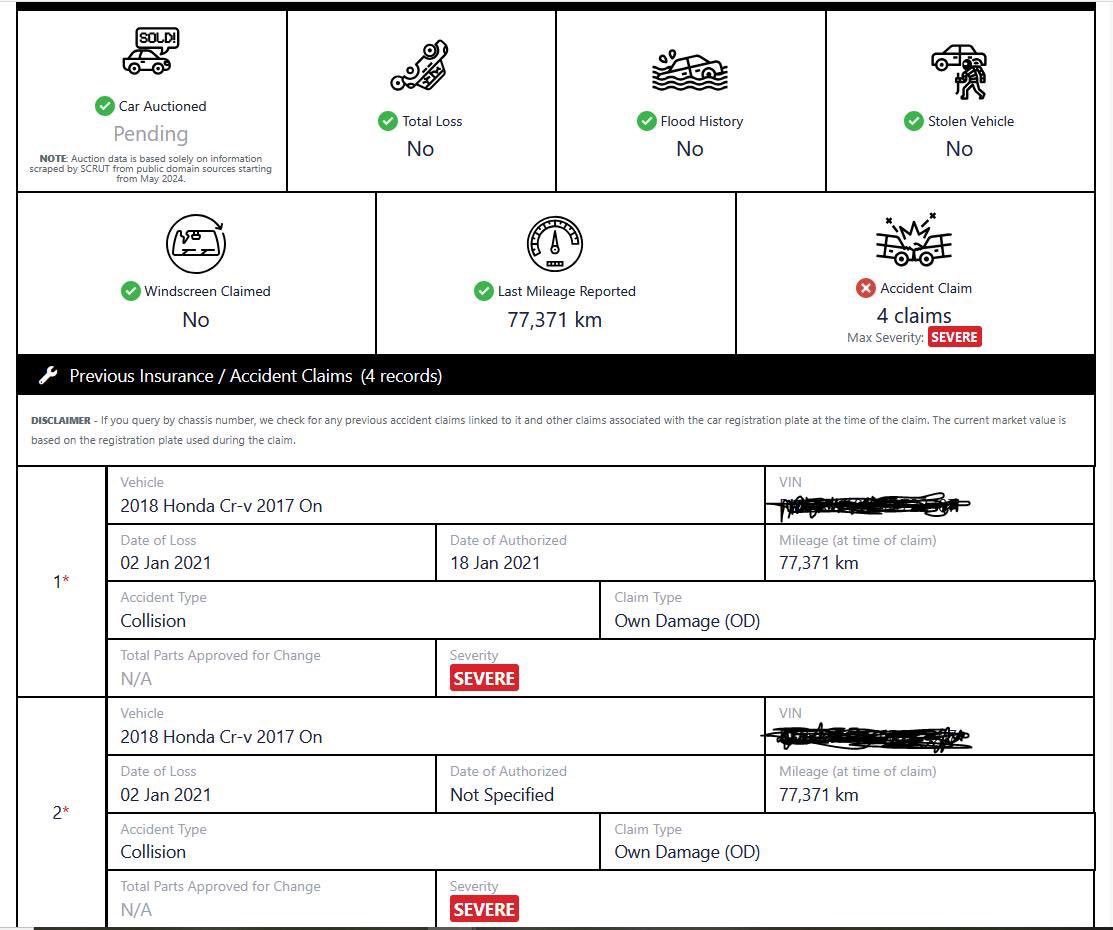Image resolution: width=1113 pixels, height=930 pixels.
Task: Click the Pending auction status text
Action: (150, 134)
